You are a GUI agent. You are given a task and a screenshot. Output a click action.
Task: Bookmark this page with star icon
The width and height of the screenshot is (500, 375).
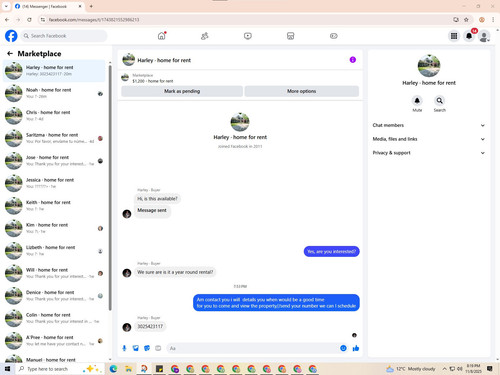(466, 20)
